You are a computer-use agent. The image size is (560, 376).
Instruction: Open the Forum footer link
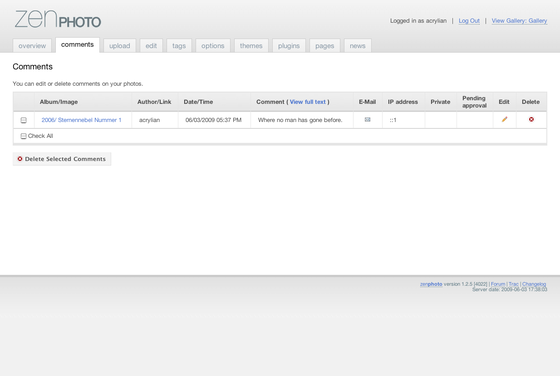498,284
